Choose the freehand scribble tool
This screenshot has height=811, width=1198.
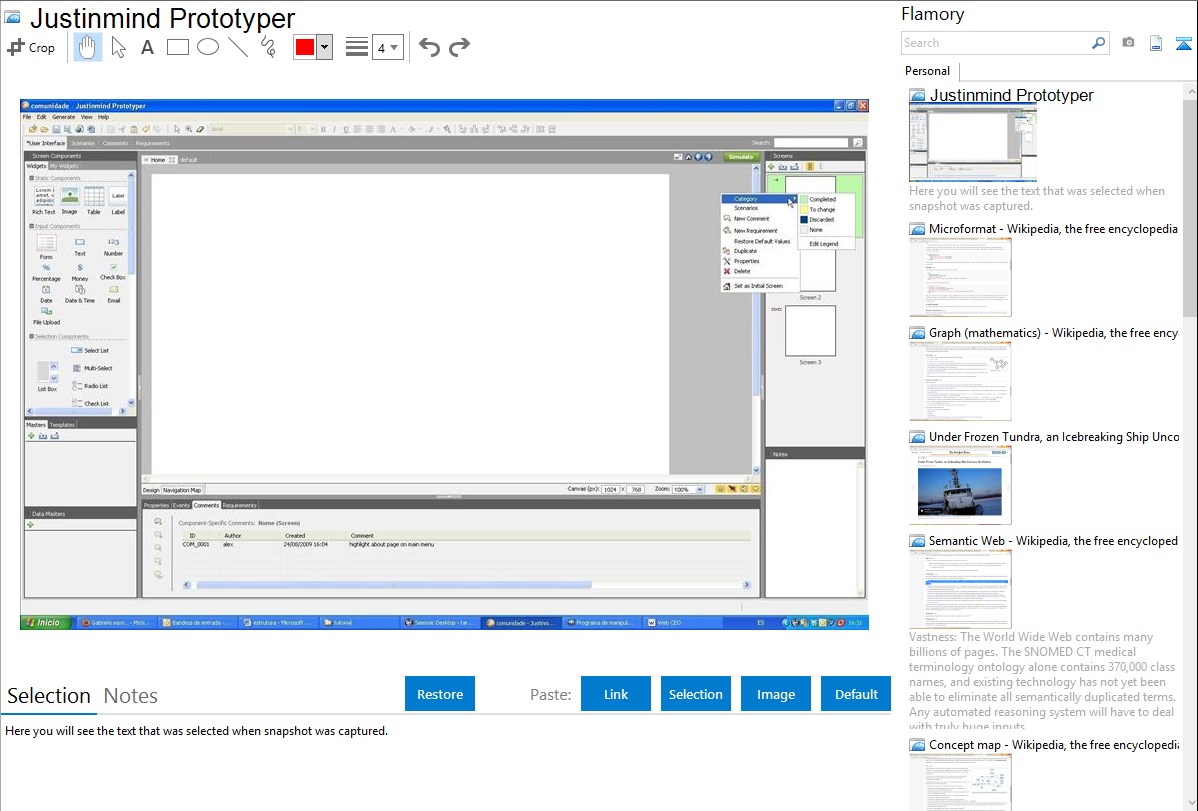(x=268, y=47)
